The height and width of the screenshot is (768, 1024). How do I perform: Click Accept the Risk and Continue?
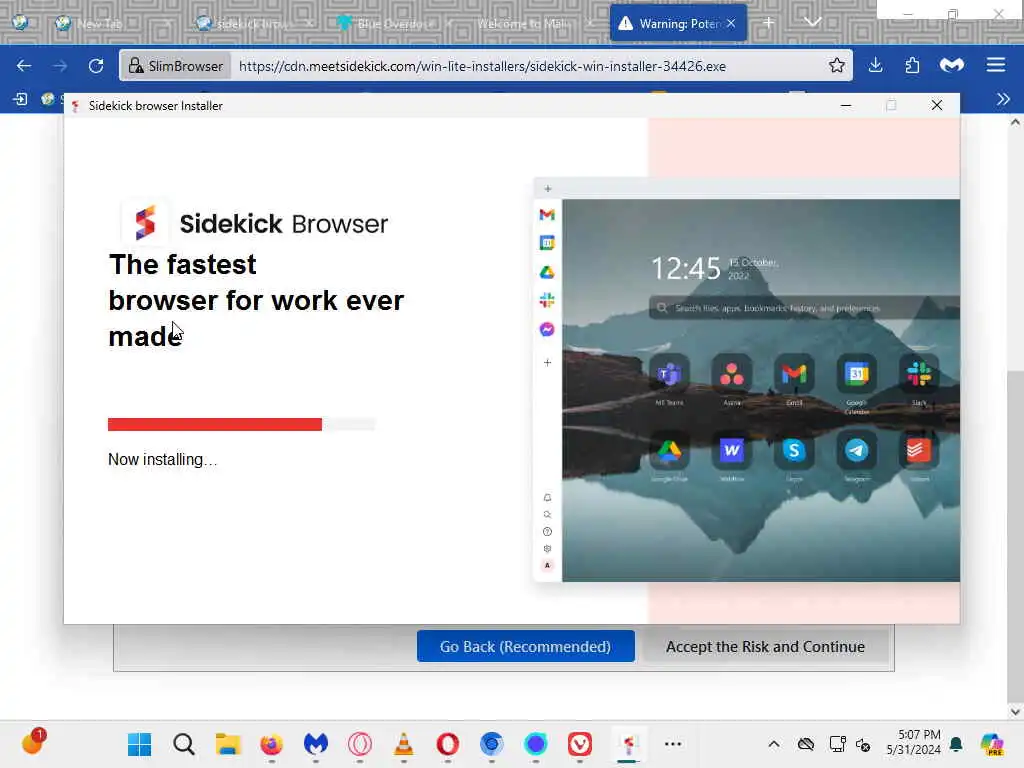point(765,647)
